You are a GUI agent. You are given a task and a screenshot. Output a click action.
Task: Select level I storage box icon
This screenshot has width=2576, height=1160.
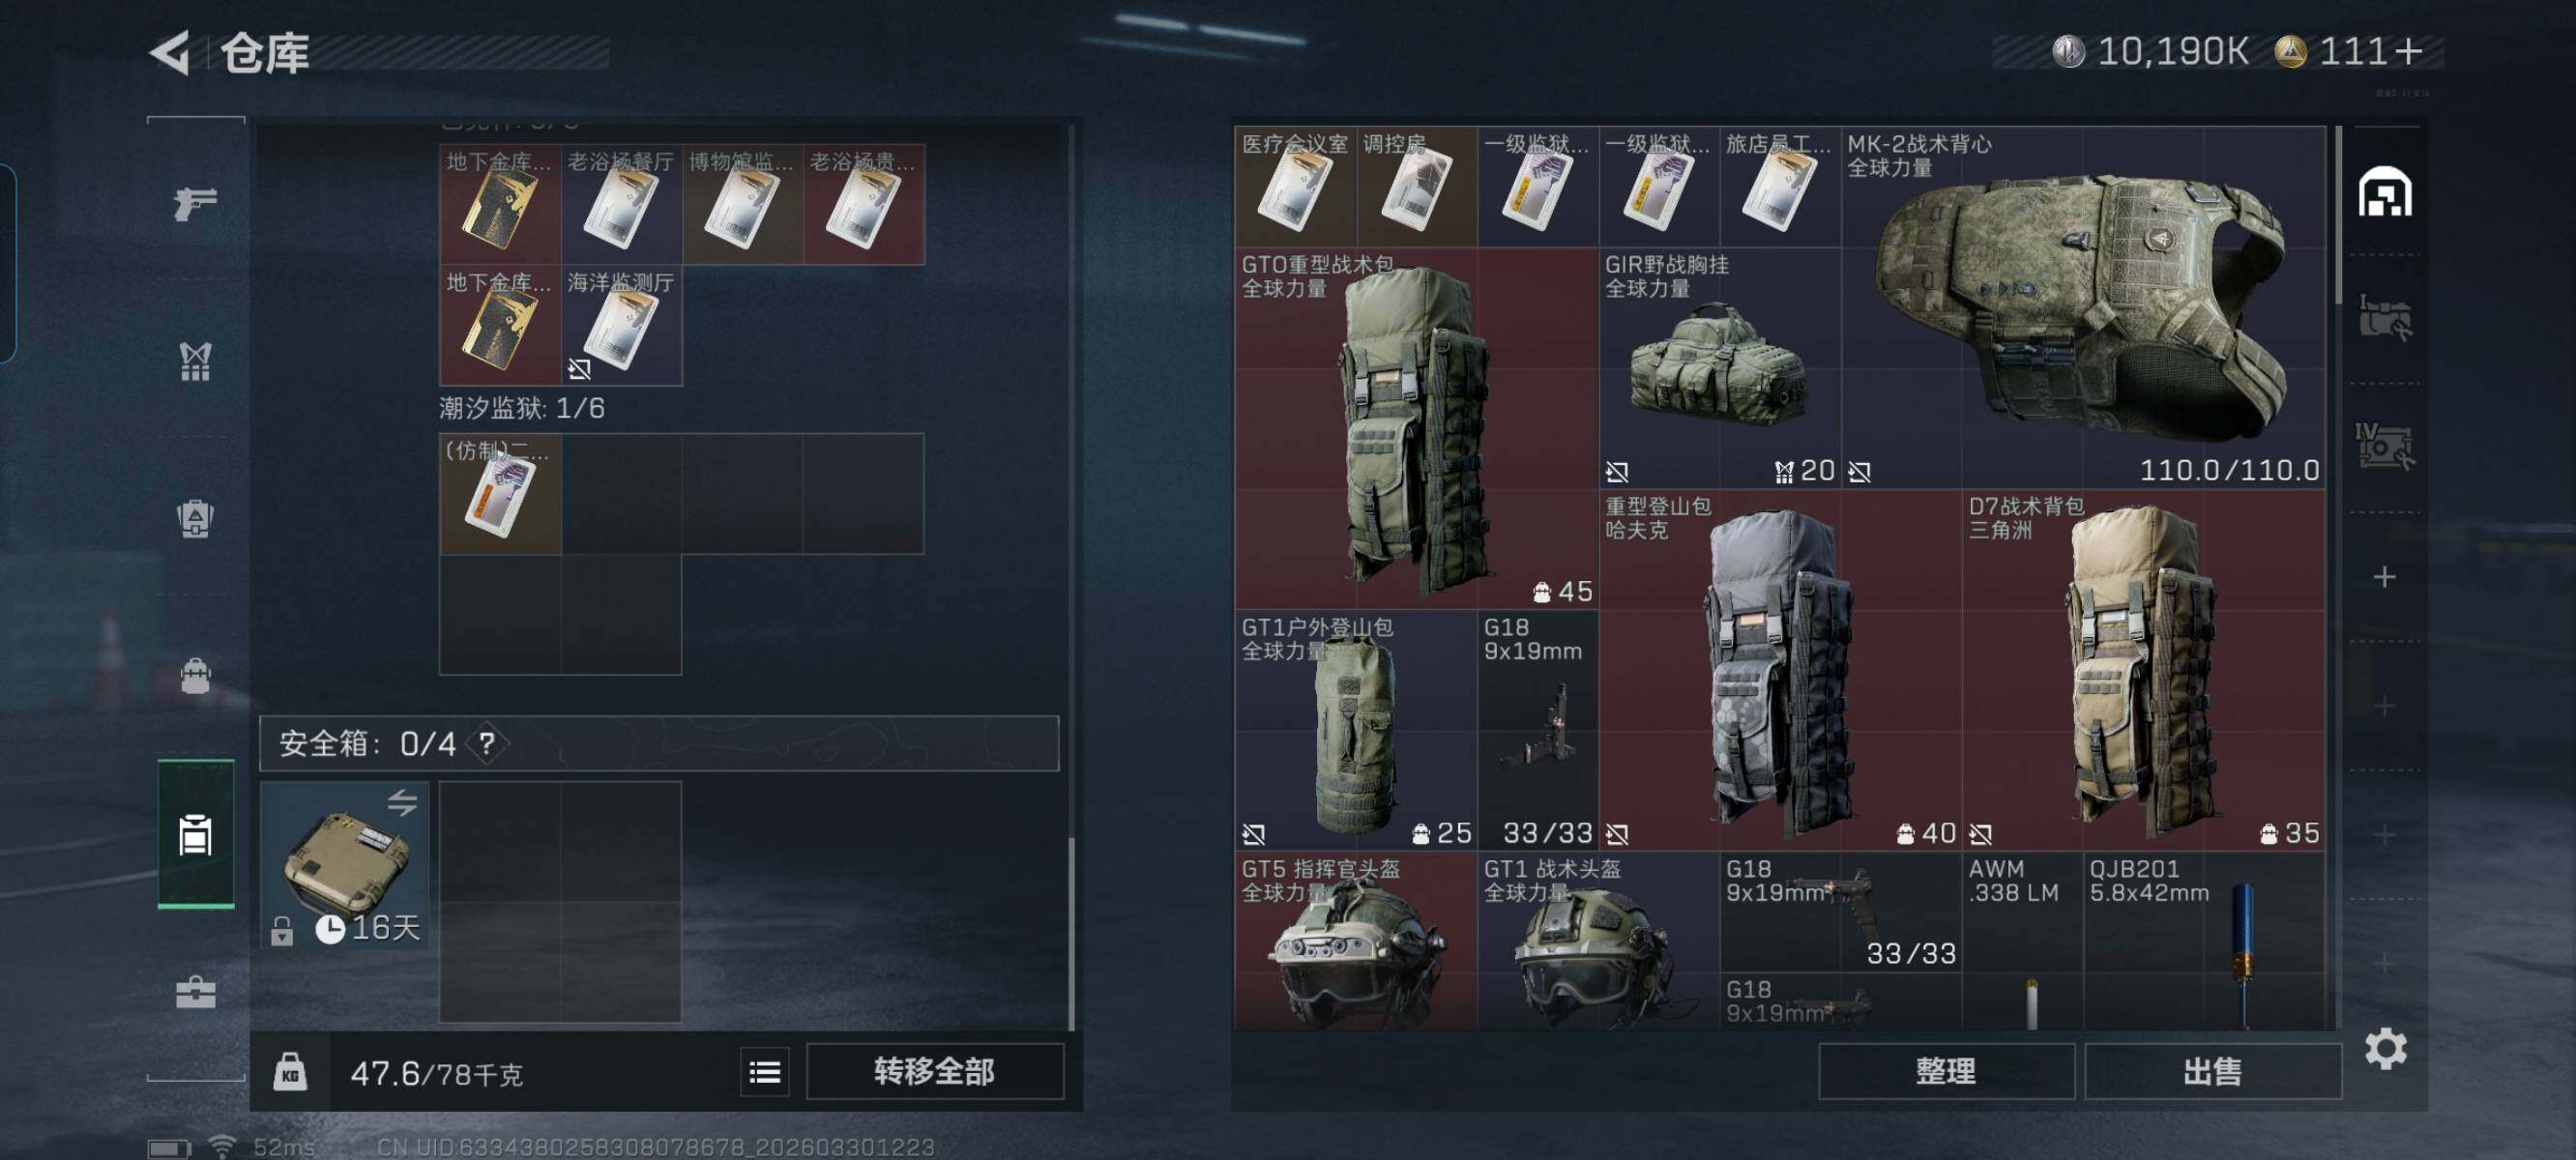(x=2384, y=317)
